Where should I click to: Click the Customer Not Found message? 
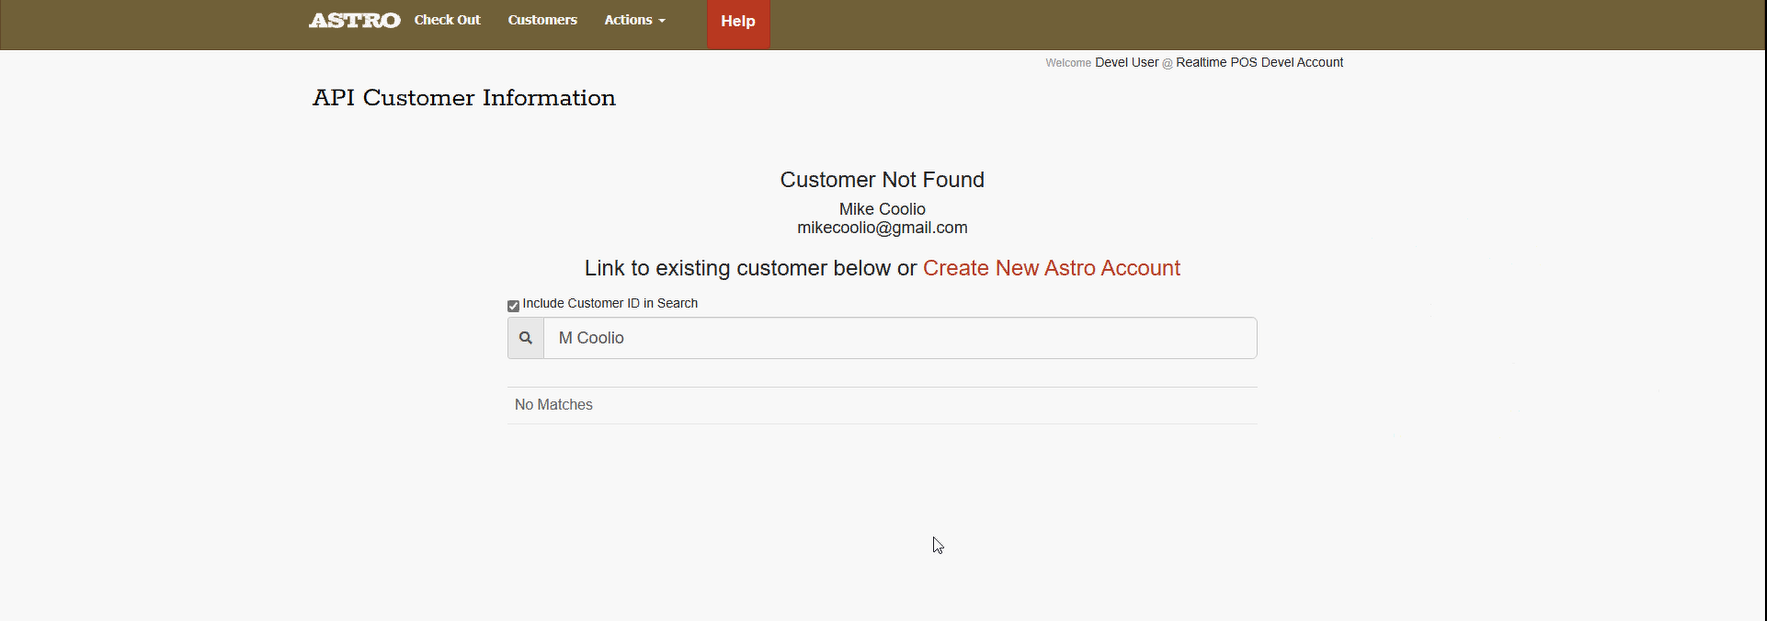(882, 180)
